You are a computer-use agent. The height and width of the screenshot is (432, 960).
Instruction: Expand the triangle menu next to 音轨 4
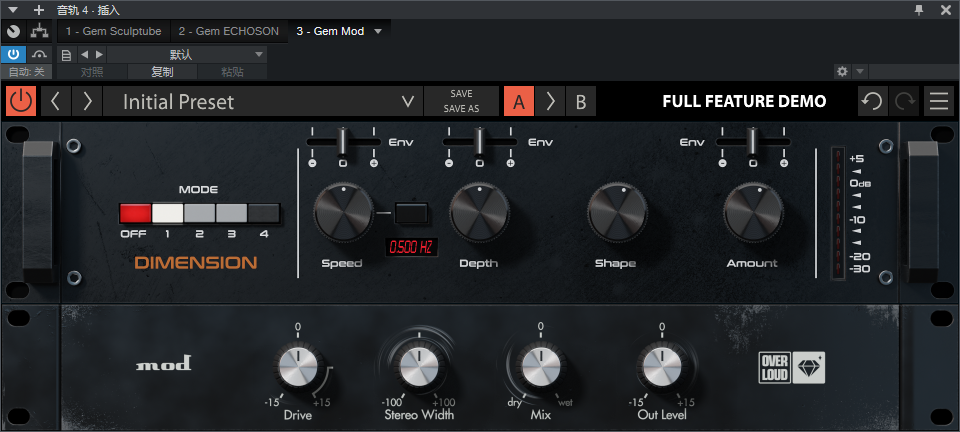click(13, 10)
